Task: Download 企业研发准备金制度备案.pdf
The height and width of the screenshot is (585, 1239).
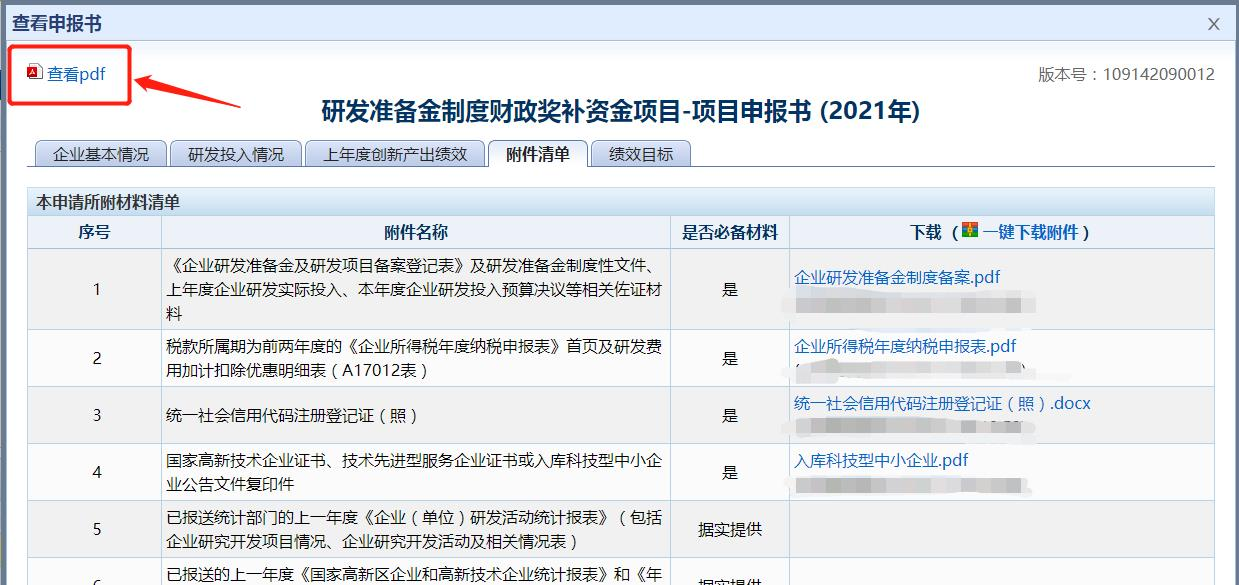Action: click(897, 277)
